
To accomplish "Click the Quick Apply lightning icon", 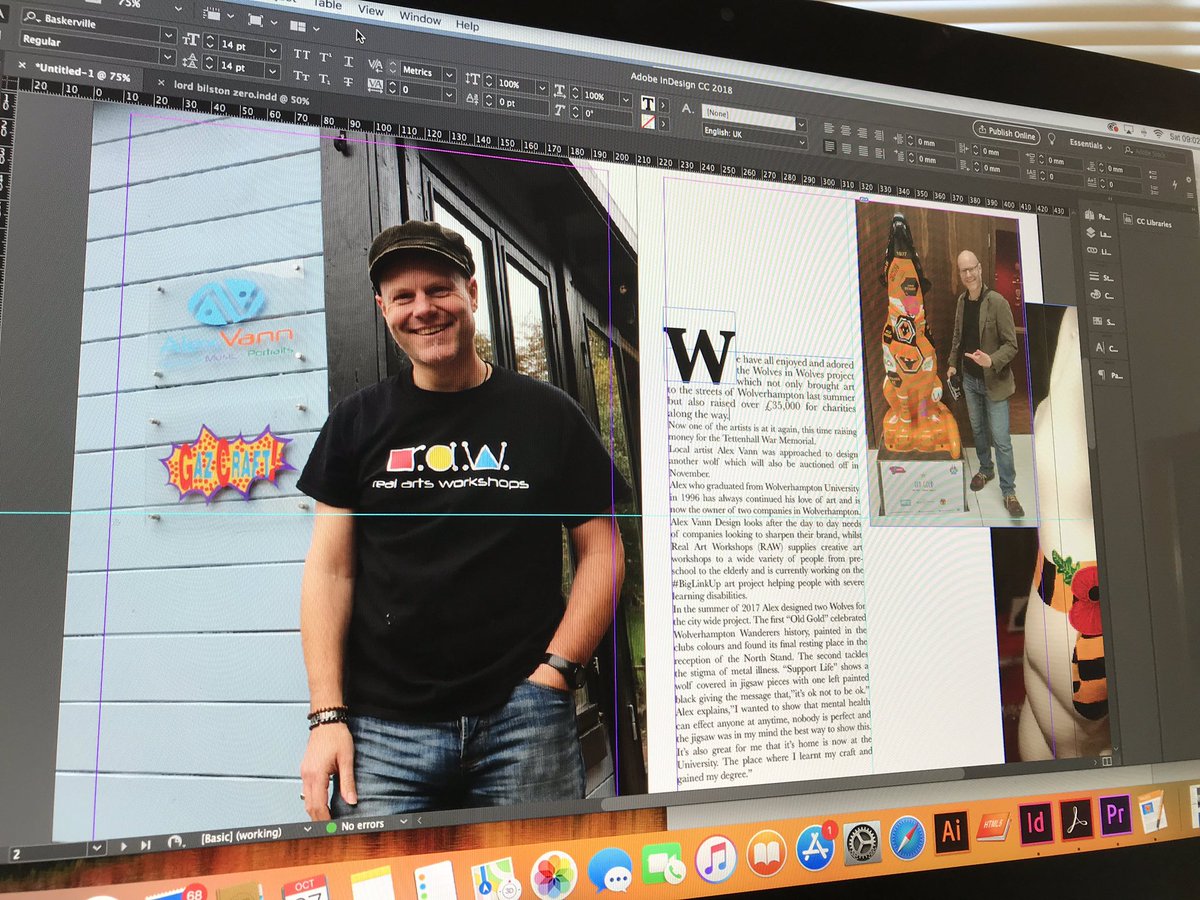I will coord(1174,184).
